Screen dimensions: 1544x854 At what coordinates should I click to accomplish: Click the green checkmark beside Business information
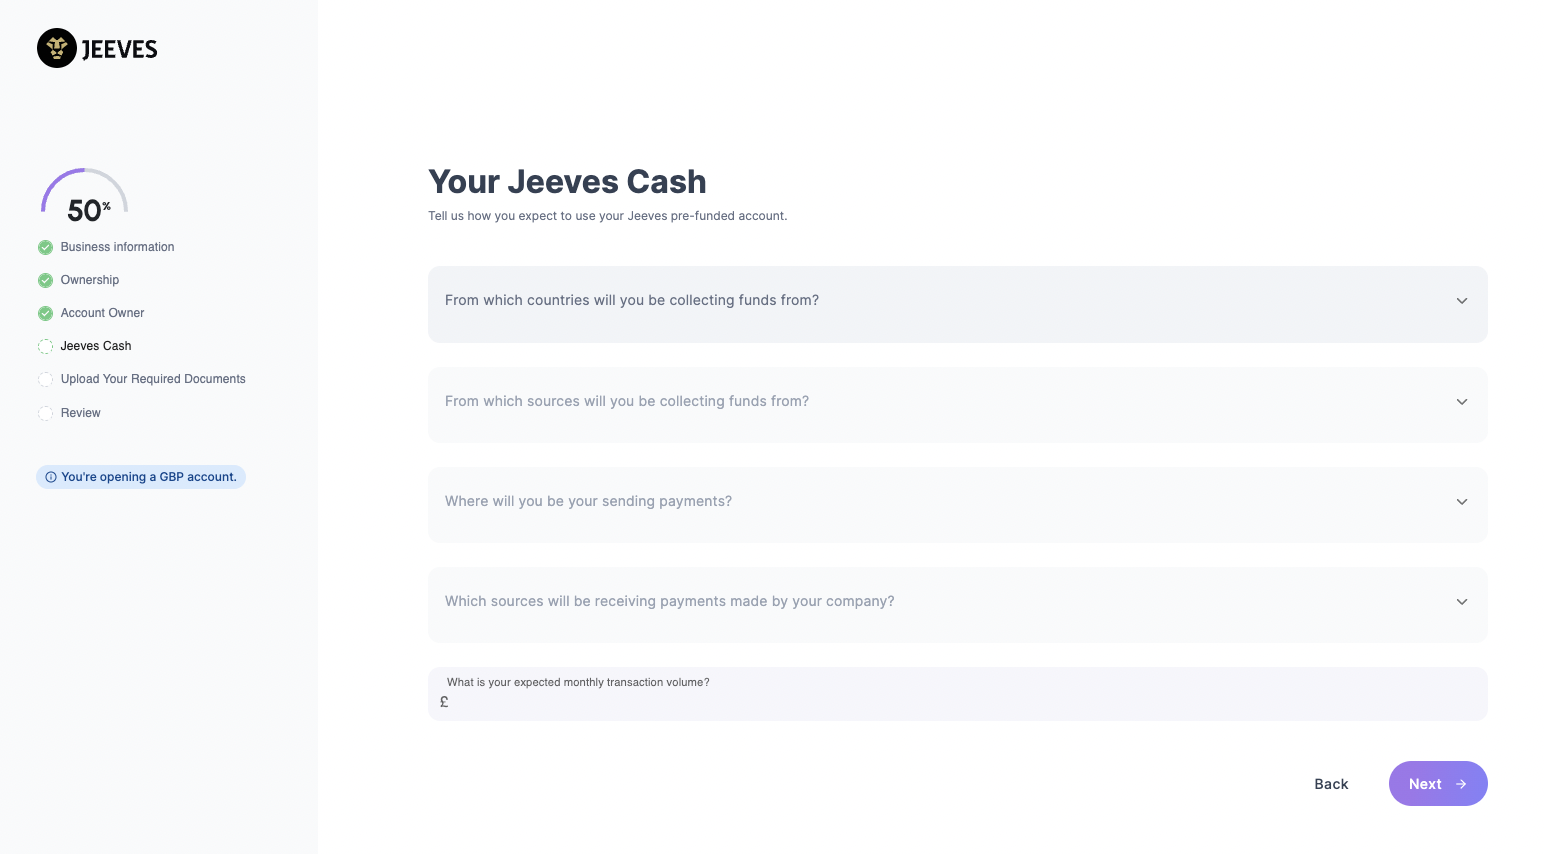point(45,247)
